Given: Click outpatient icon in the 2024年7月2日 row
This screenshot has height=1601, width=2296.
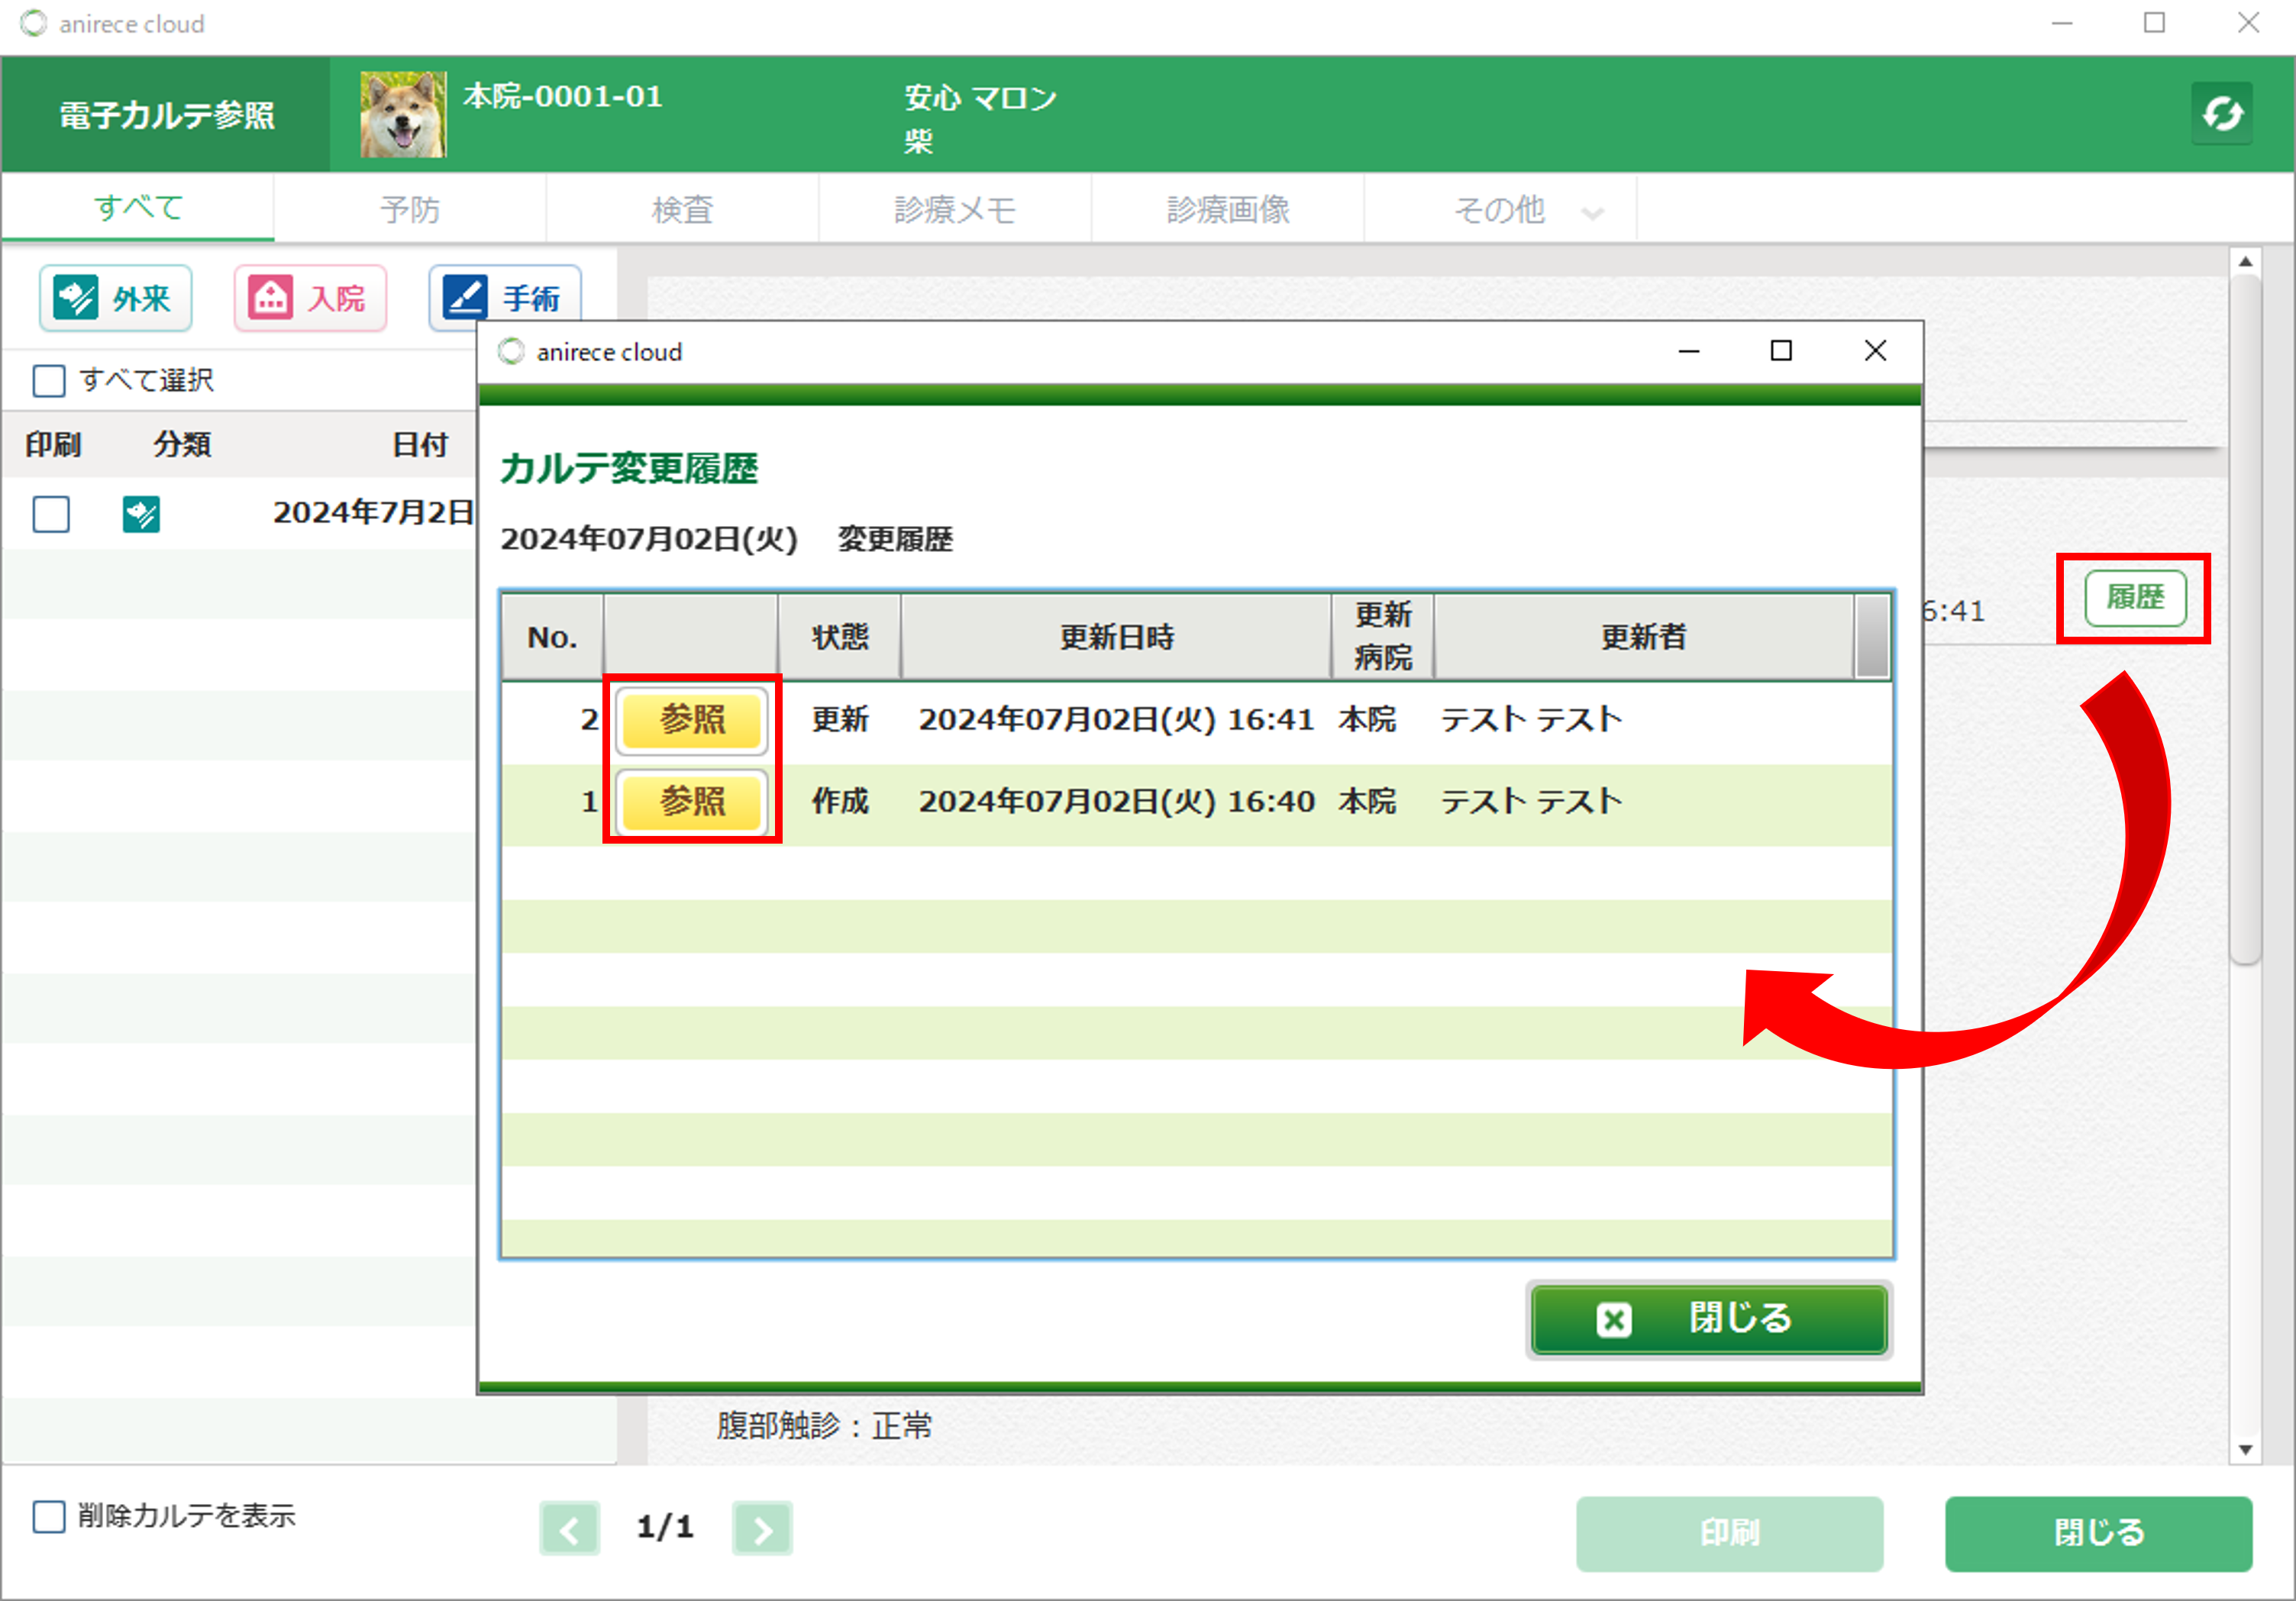Looking at the screenshot, I should (141, 514).
